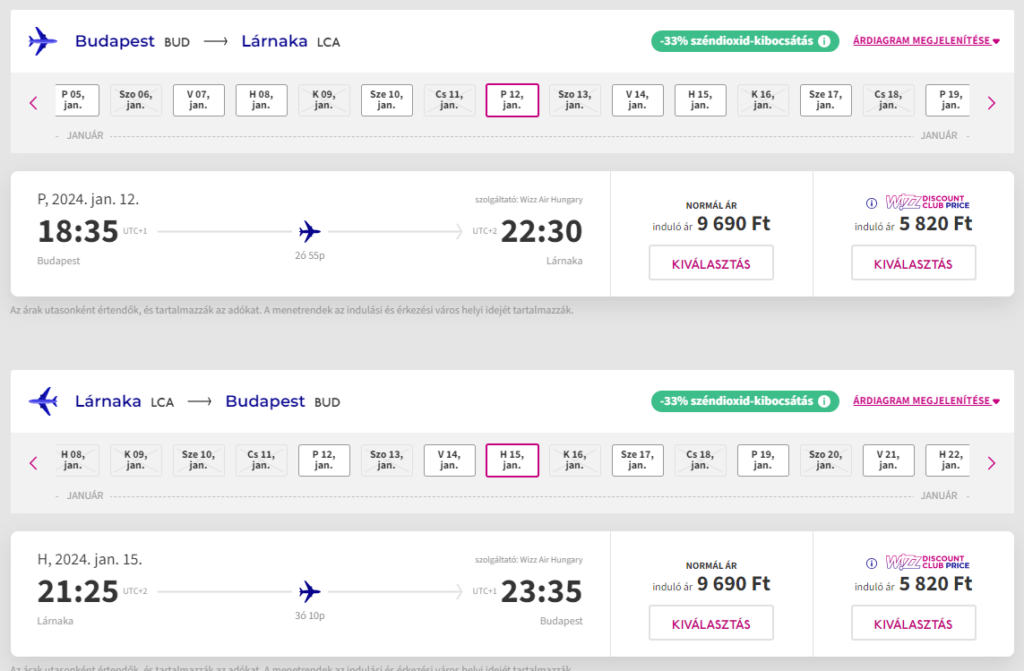This screenshot has width=1024, height=671.
Task: Select outbound date Sze 10, jan.
Action: click(387, 100)
